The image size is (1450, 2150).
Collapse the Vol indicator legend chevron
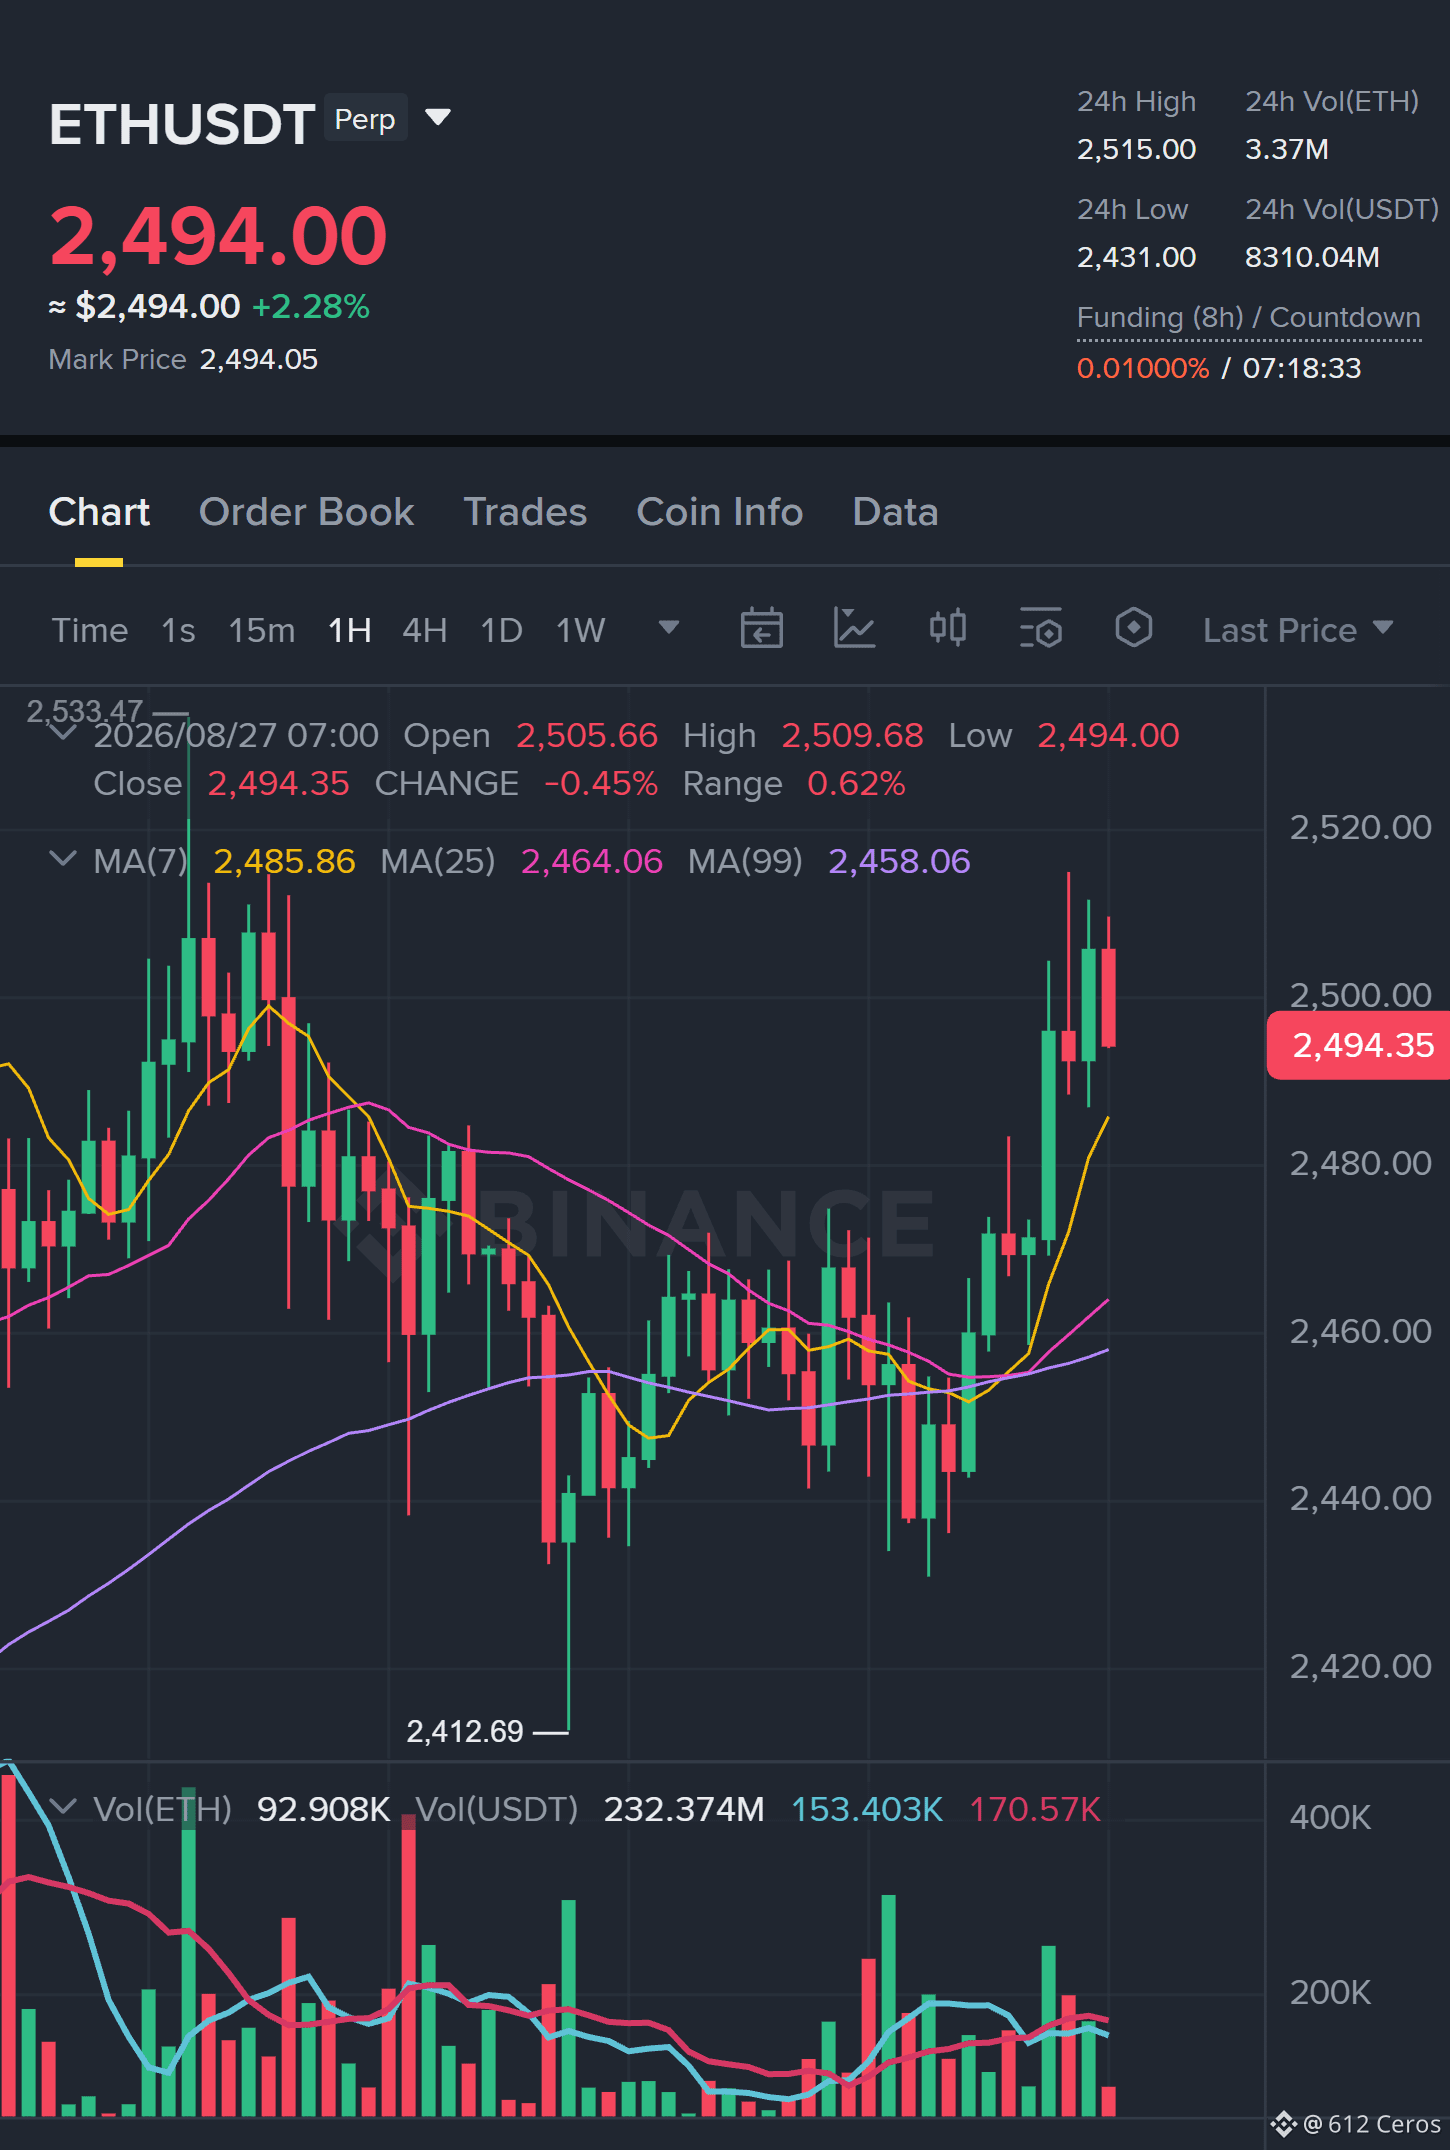point(63,1807)
